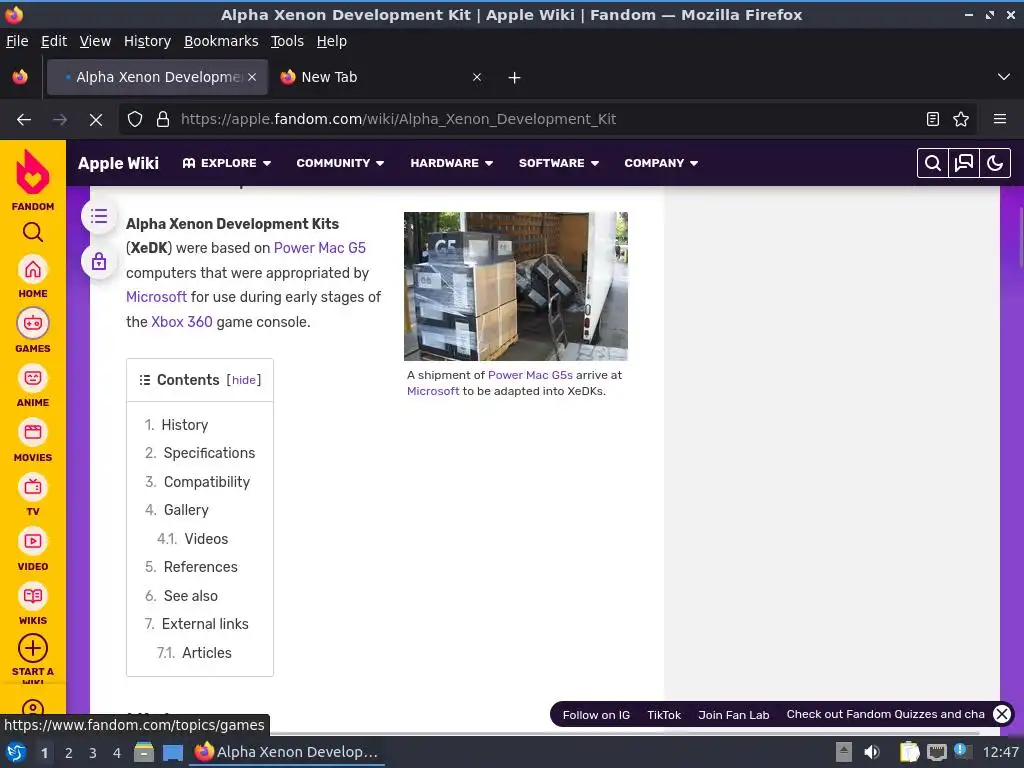Viewport: 1024px width, 768px height.
Task: Close the New Tab tab
Action: coord(477,77)
